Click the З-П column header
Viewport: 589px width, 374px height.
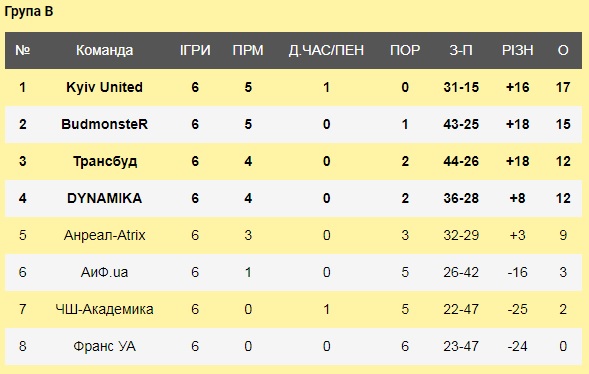click(x=461, y=50)
